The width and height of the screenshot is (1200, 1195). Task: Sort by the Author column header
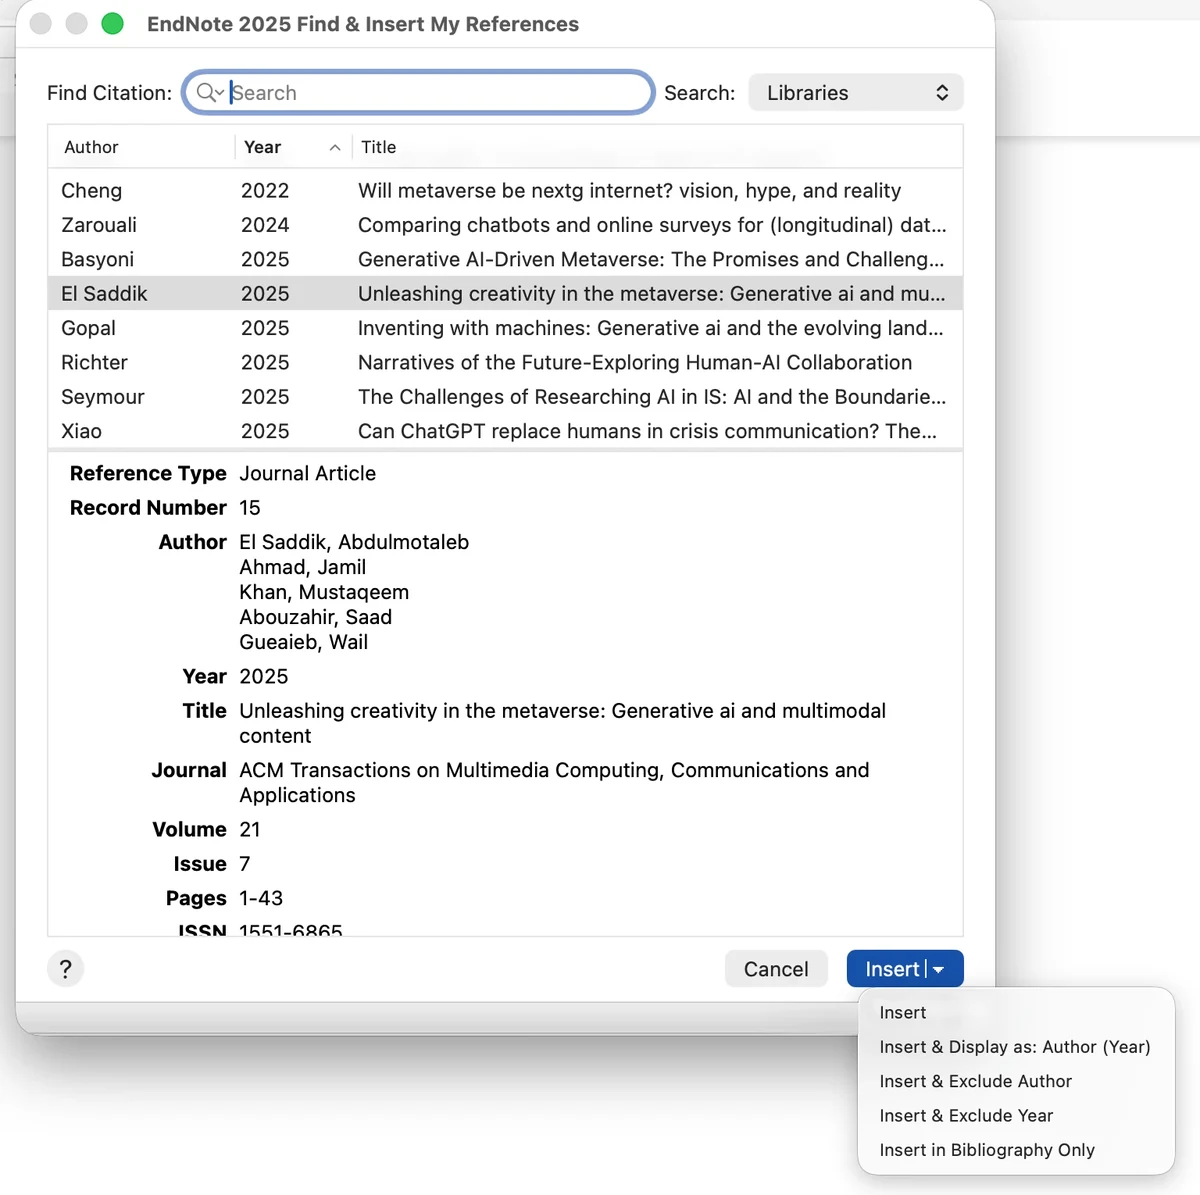point(91,147)
